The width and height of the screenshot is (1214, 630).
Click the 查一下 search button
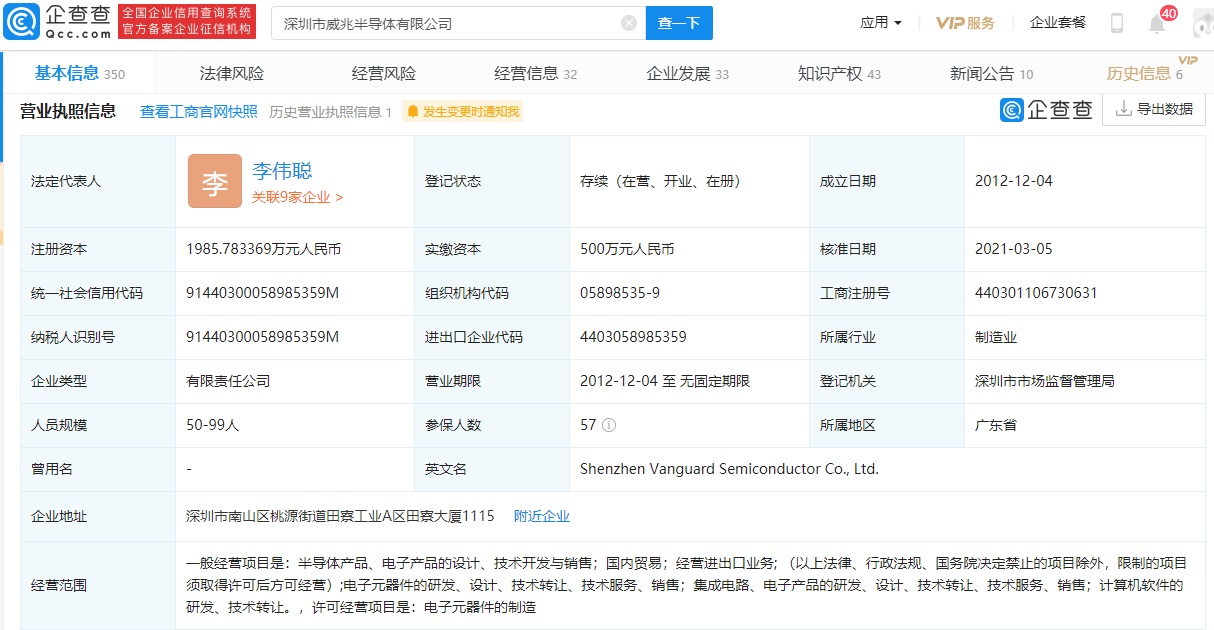[x=679, y=23]
